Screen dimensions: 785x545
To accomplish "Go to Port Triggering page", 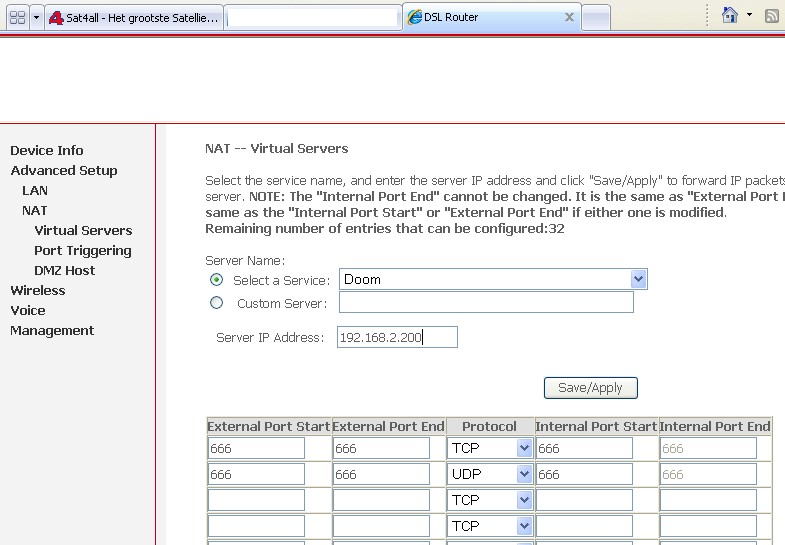I will click(83, 250).
